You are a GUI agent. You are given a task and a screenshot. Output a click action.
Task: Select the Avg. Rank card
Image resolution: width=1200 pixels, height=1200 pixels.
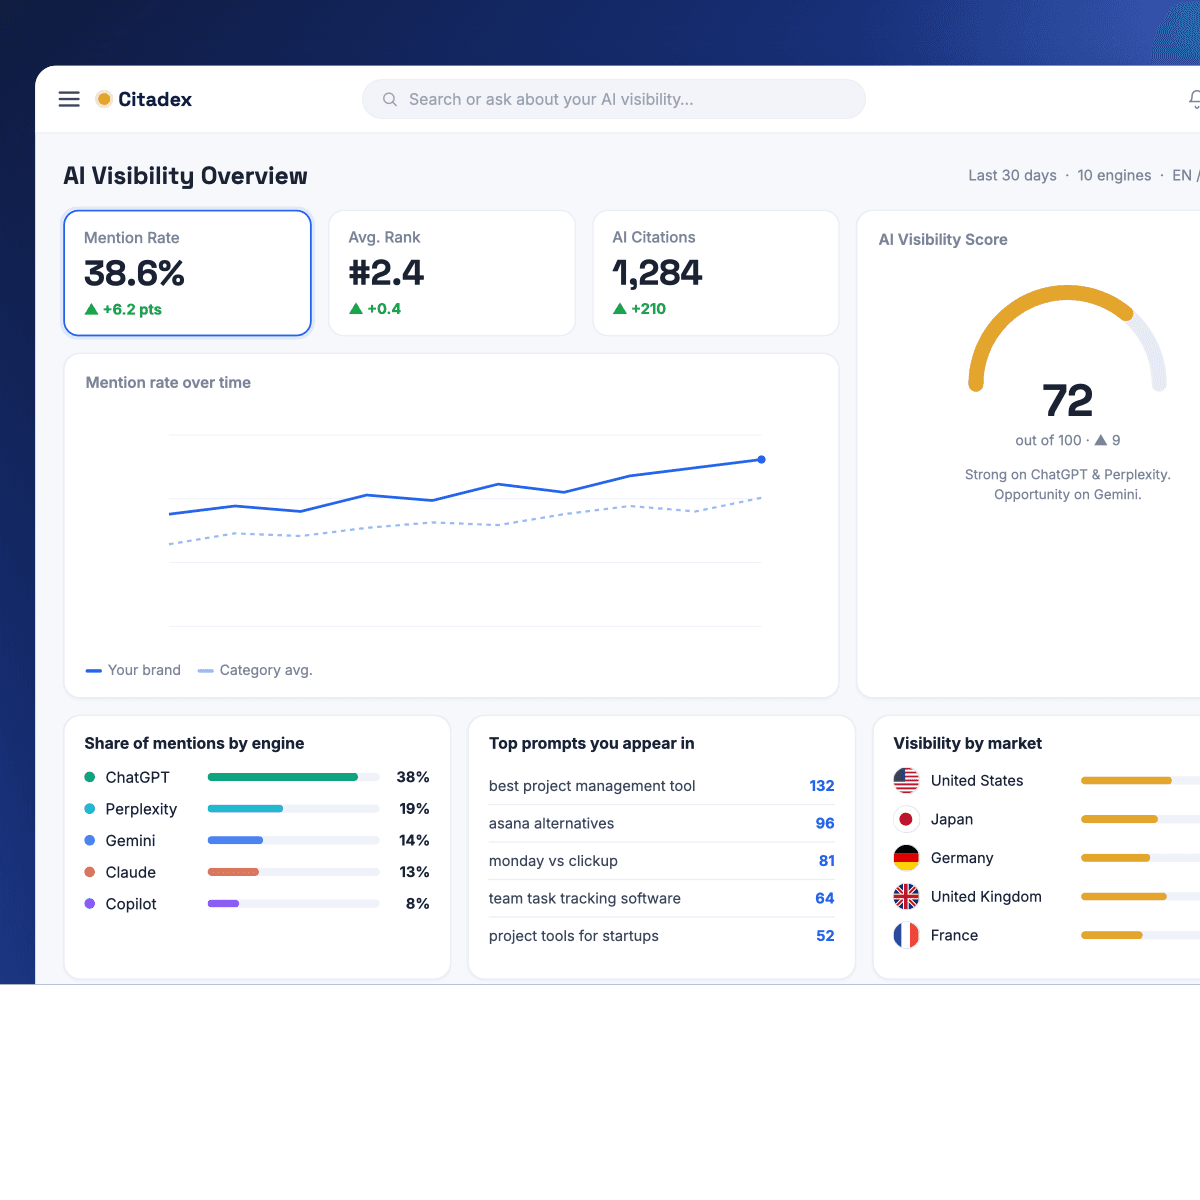click(x=452, y=273)
